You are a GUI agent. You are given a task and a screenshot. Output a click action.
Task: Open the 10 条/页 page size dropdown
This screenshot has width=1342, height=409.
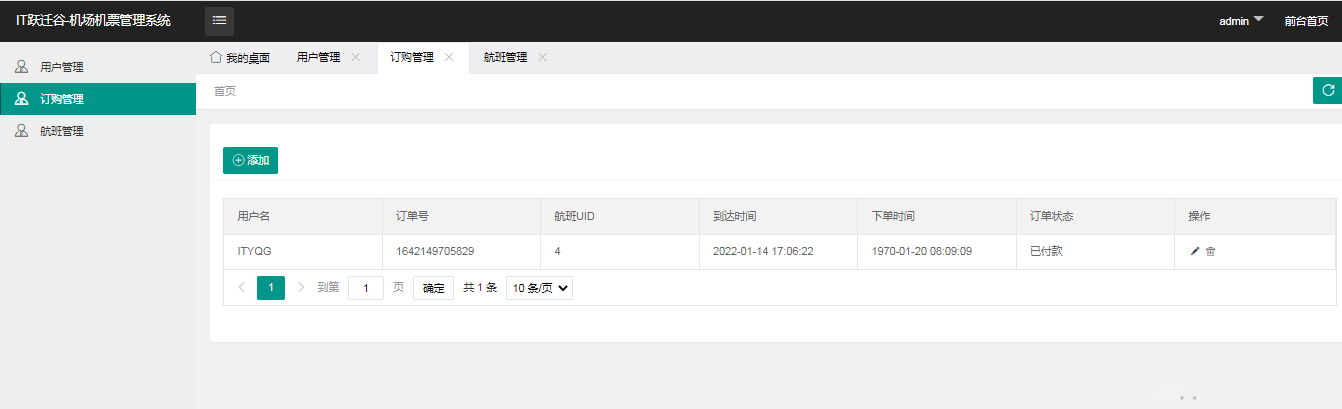pyautogui.click(x=539, y=288)
